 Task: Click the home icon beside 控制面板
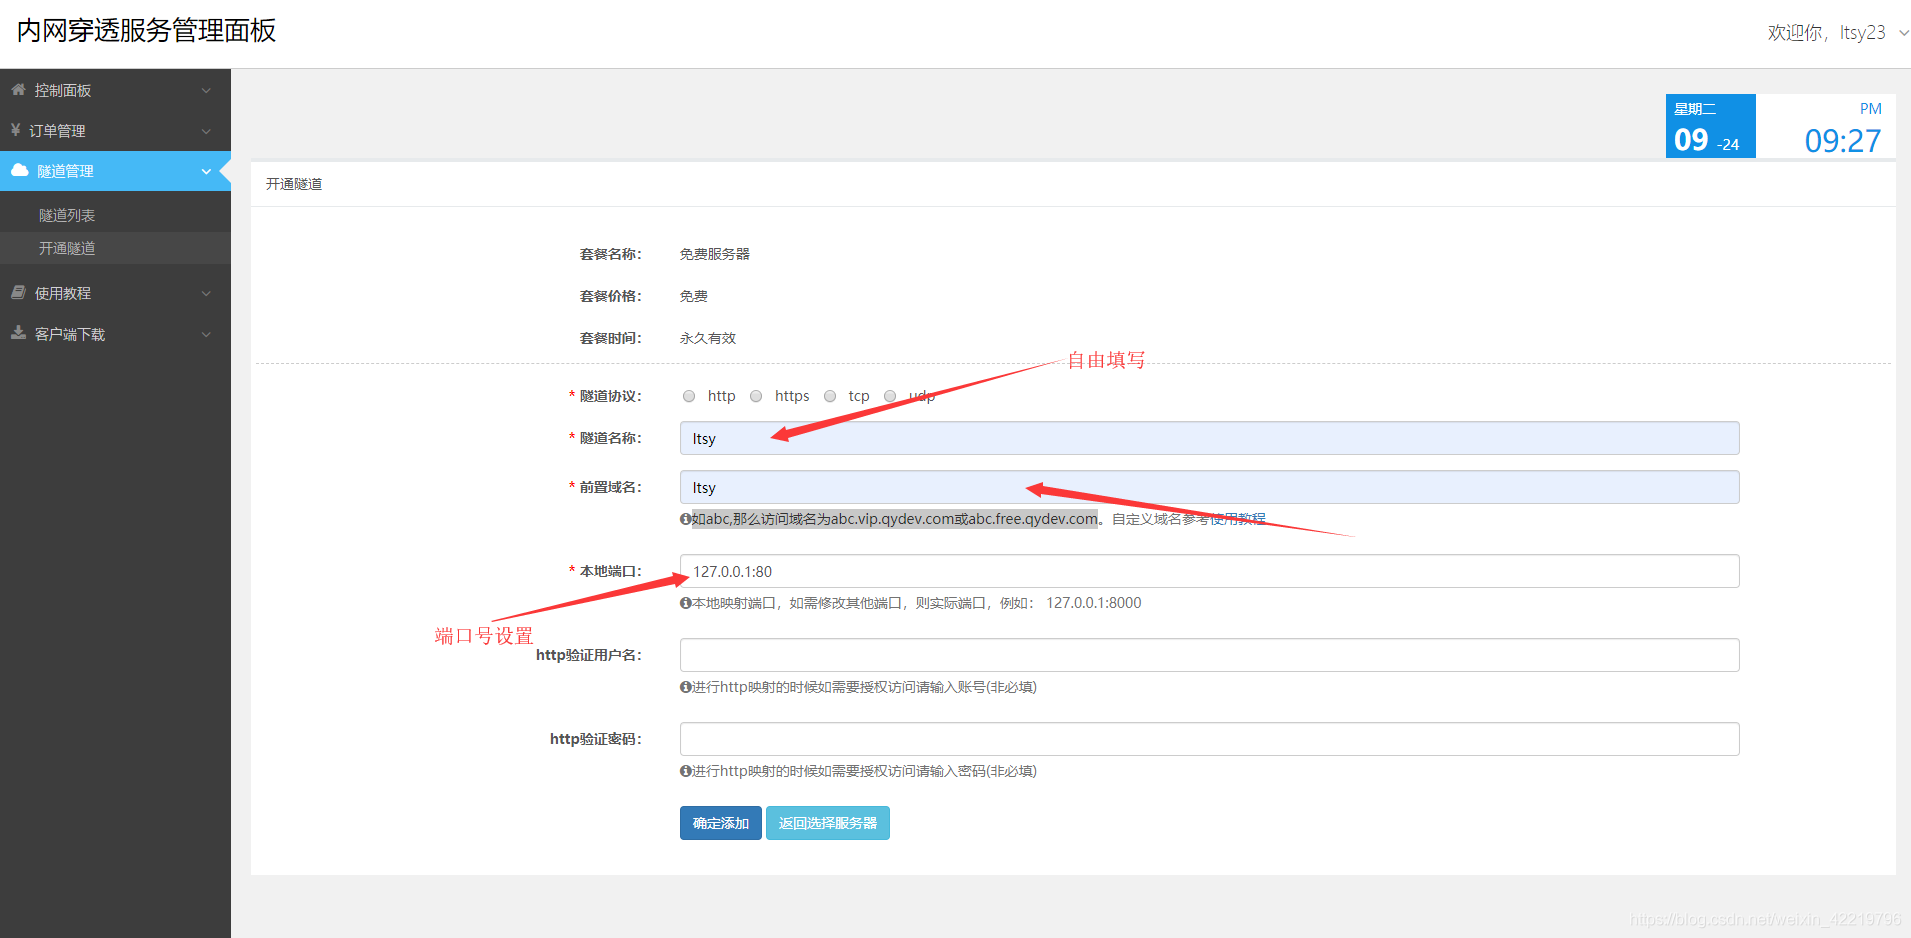[18, 89]
